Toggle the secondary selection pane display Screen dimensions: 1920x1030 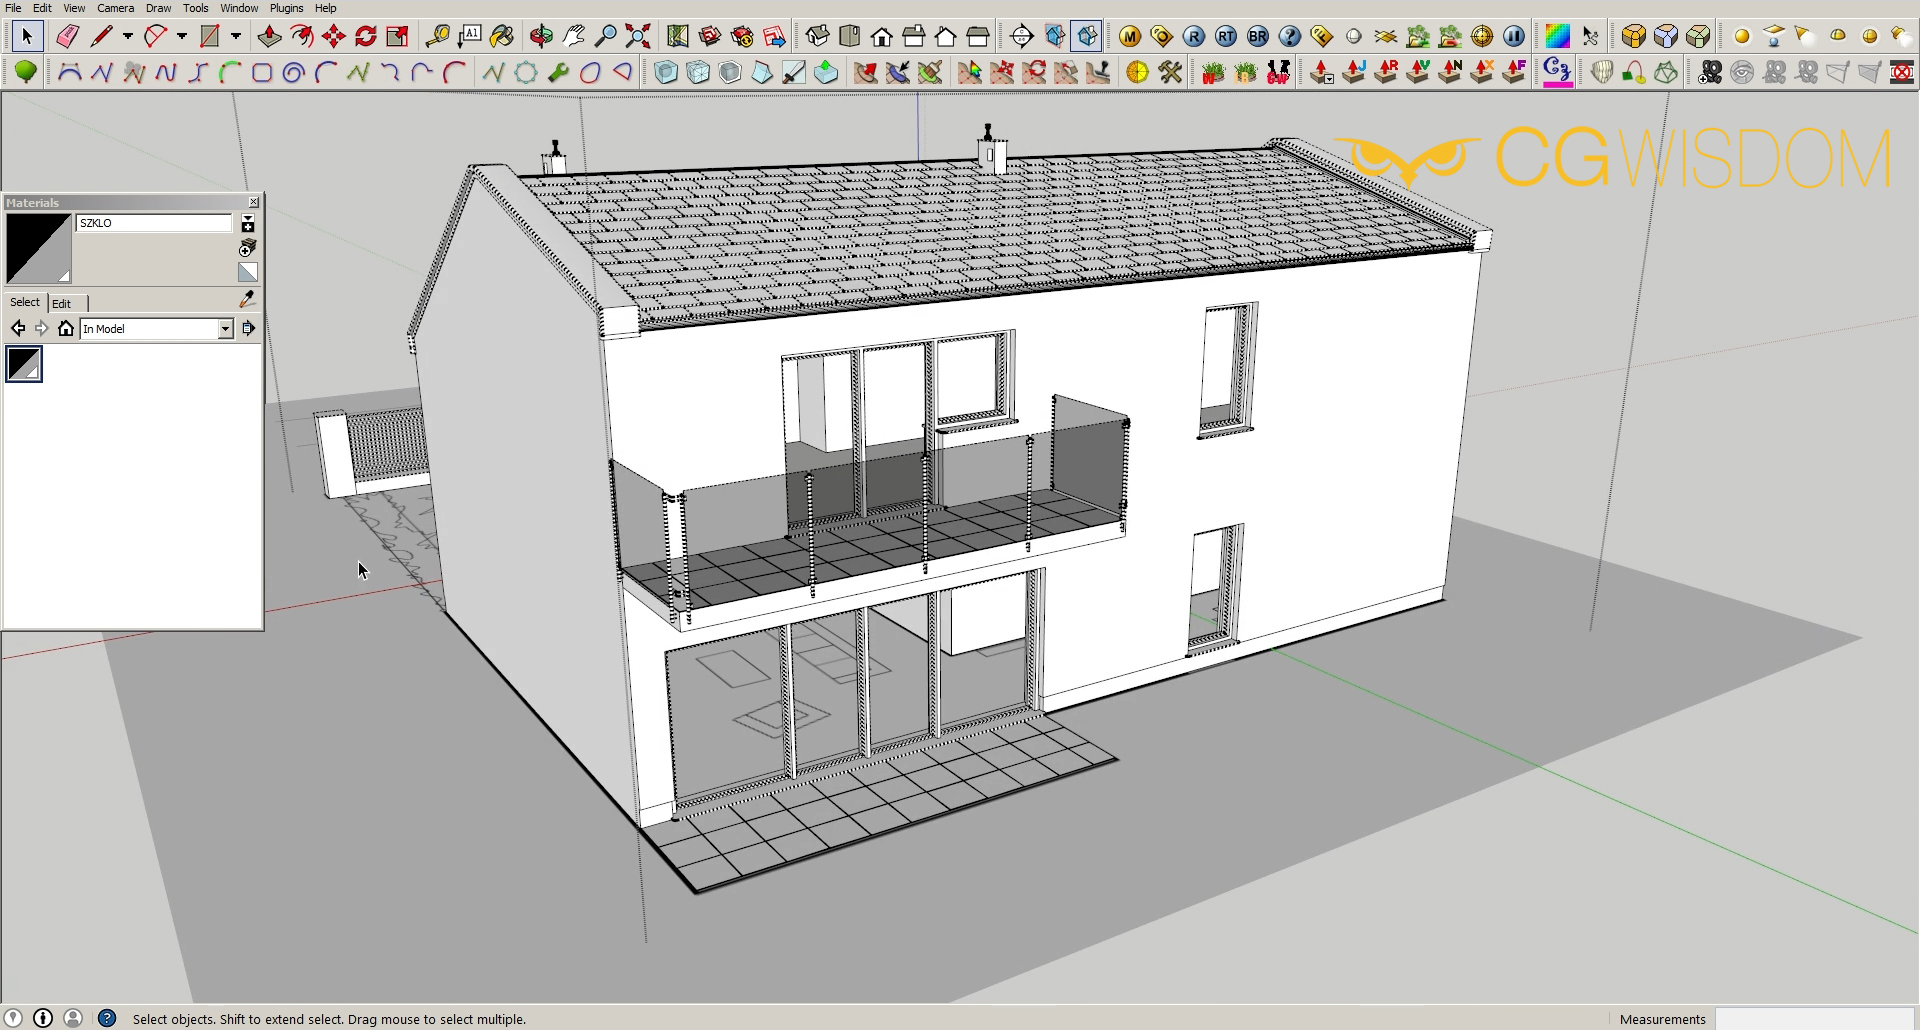click(248, 223)
